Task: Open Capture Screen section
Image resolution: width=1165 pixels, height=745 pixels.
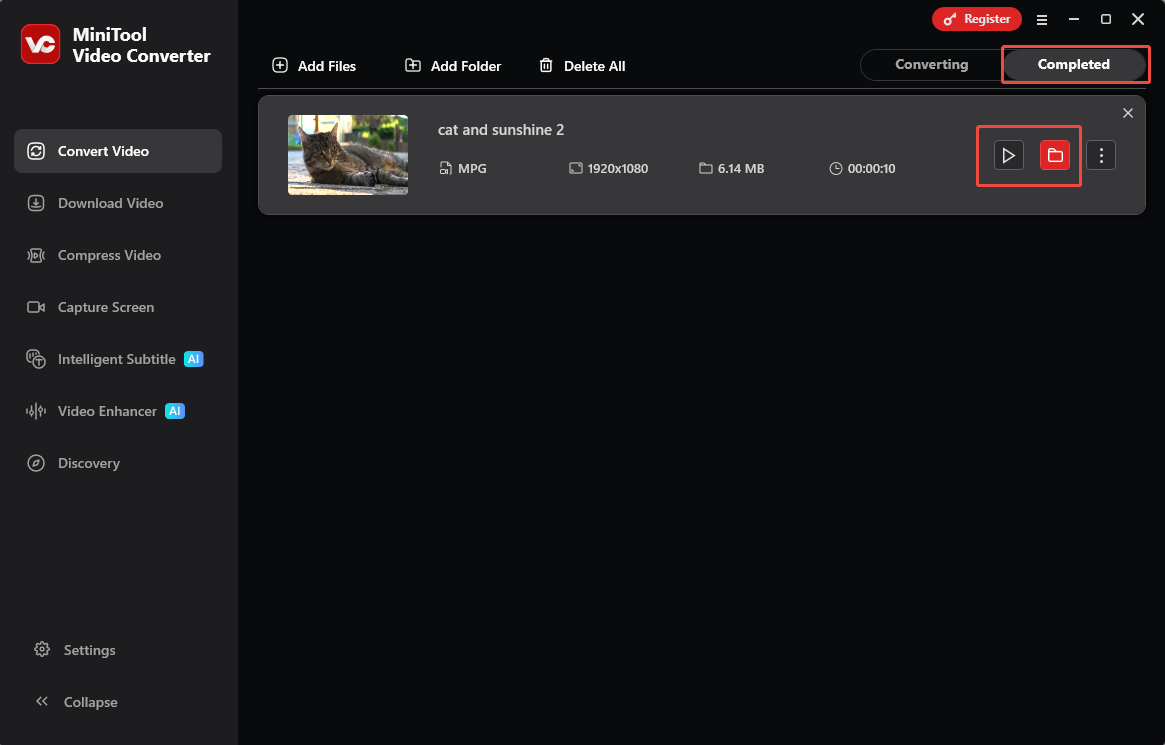Action: [x=117, y=307]
